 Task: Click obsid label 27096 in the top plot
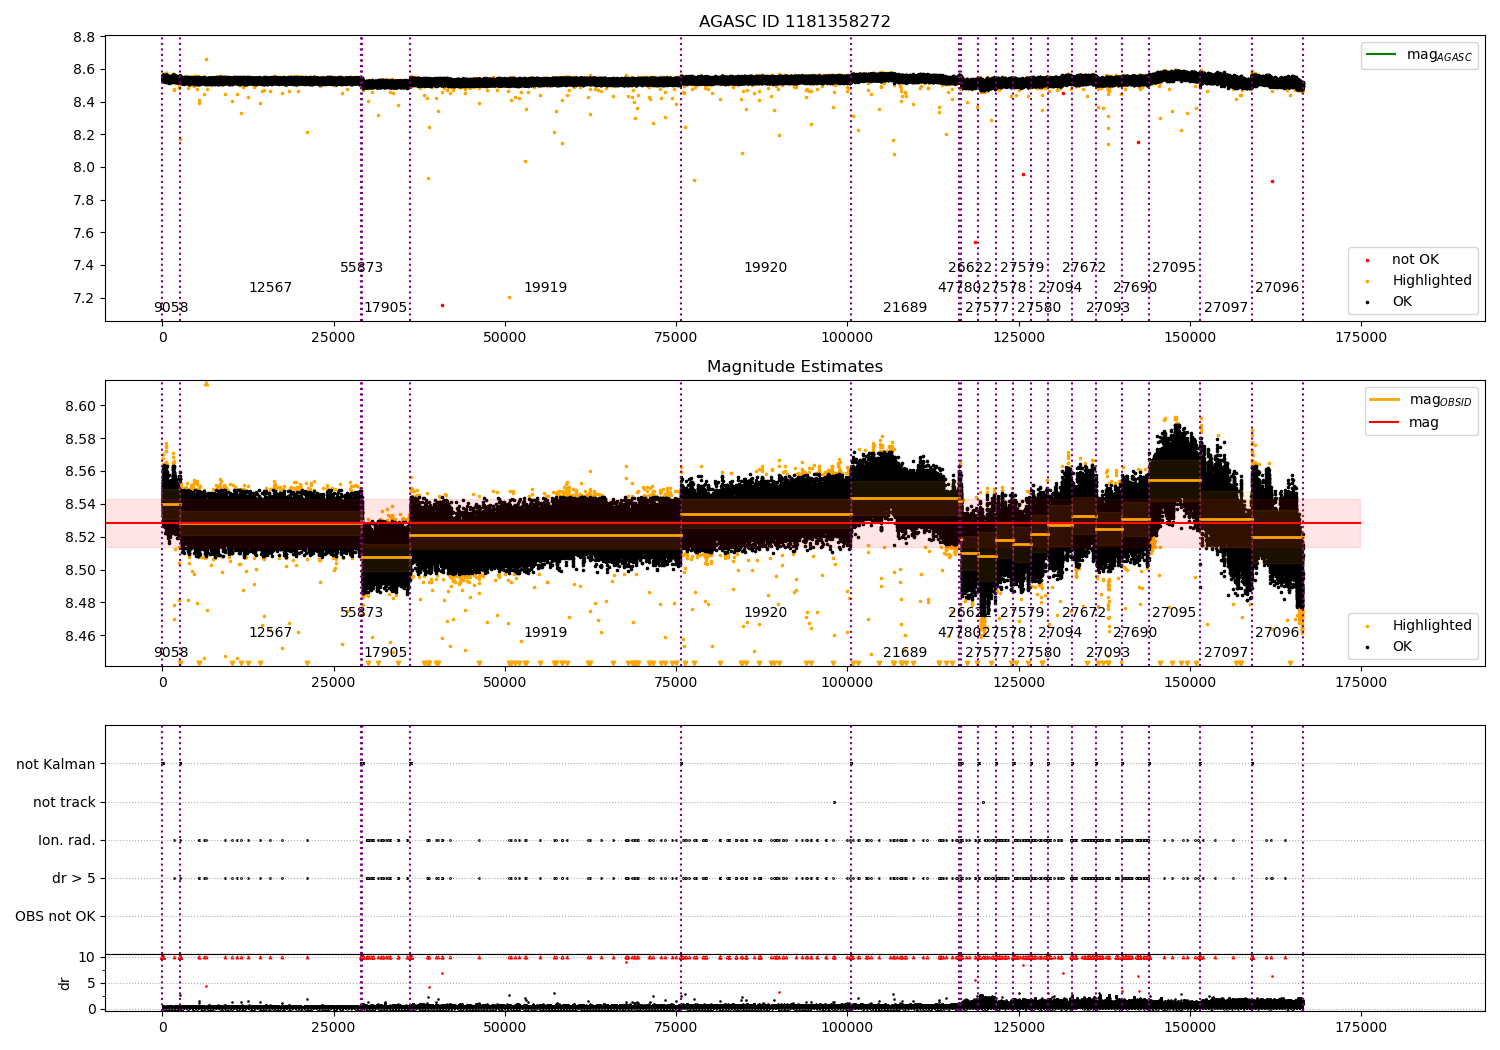1277,288
